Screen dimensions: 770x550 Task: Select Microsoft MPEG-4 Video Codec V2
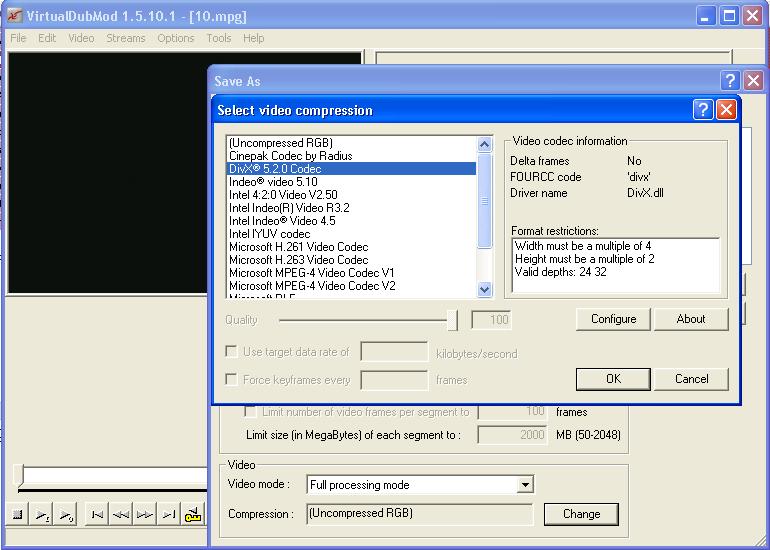tap(351, 286)
